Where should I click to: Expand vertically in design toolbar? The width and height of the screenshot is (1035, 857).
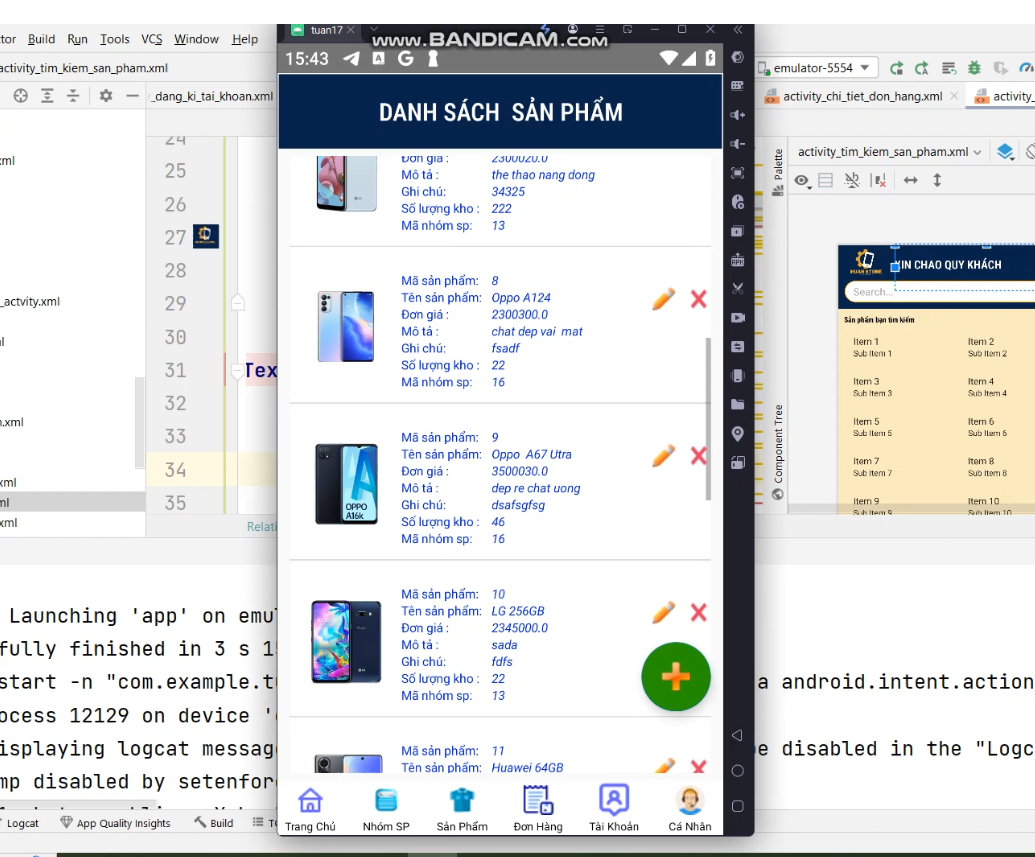tap(937, 180)
